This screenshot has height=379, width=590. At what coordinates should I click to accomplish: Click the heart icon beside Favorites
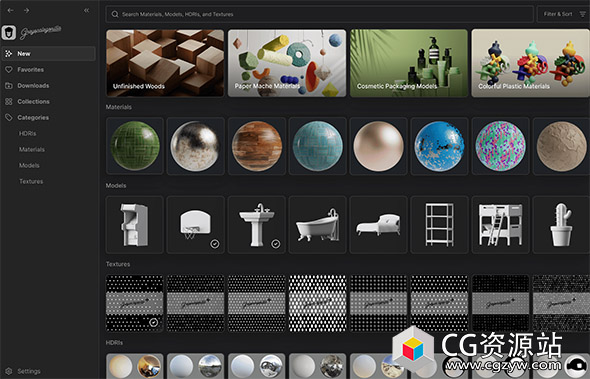tap(9, 70)
